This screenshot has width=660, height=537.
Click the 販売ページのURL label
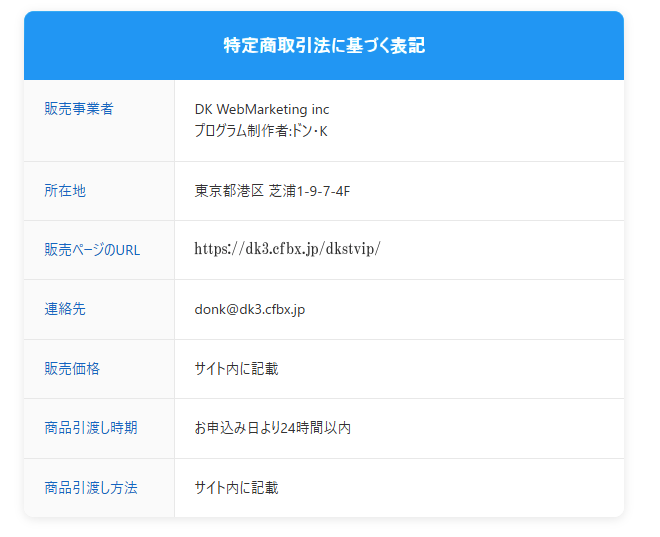click(92, 250)
